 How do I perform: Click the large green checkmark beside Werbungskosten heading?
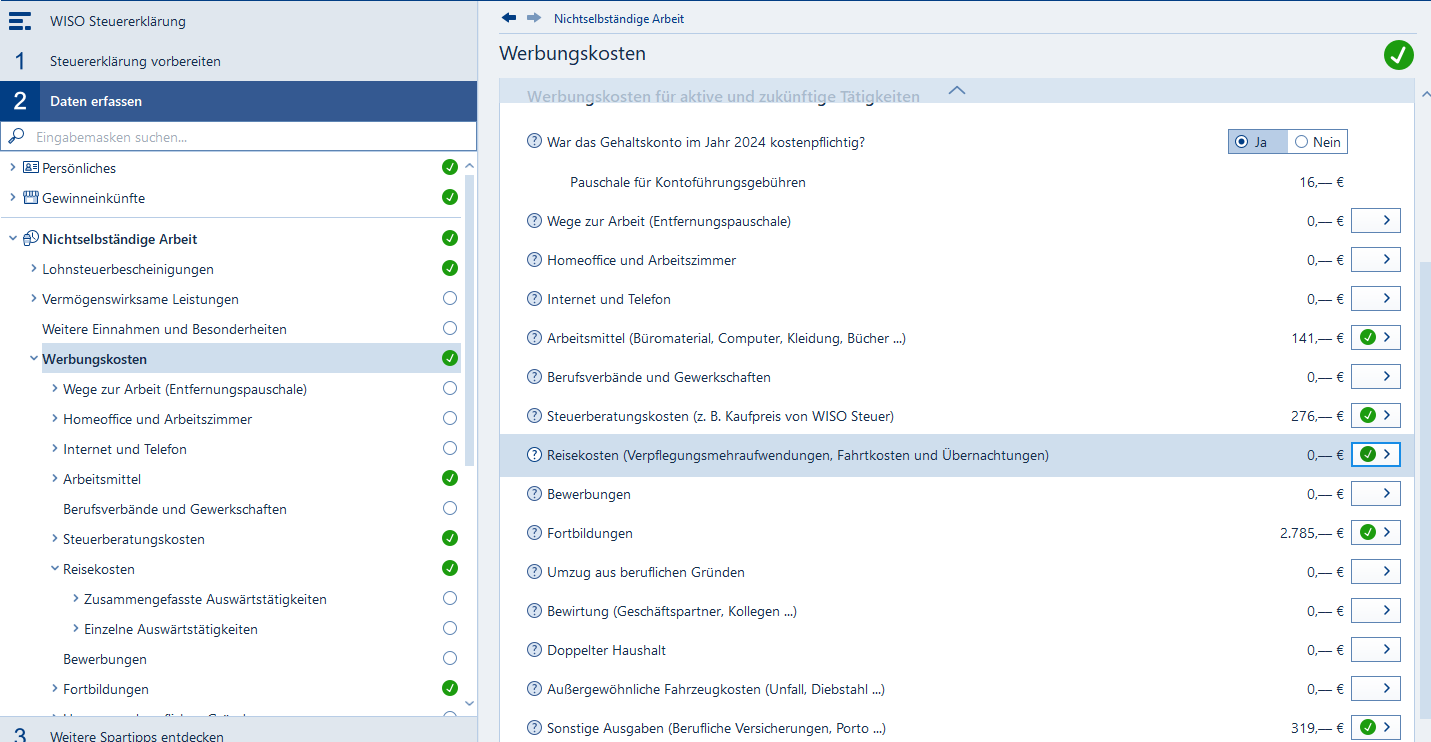1399,54
